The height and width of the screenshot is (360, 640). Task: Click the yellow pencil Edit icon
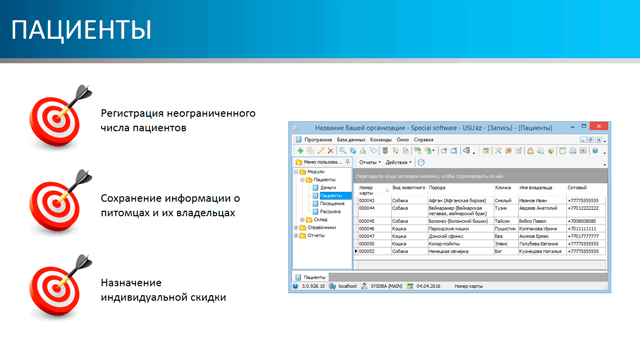point(320,151)
